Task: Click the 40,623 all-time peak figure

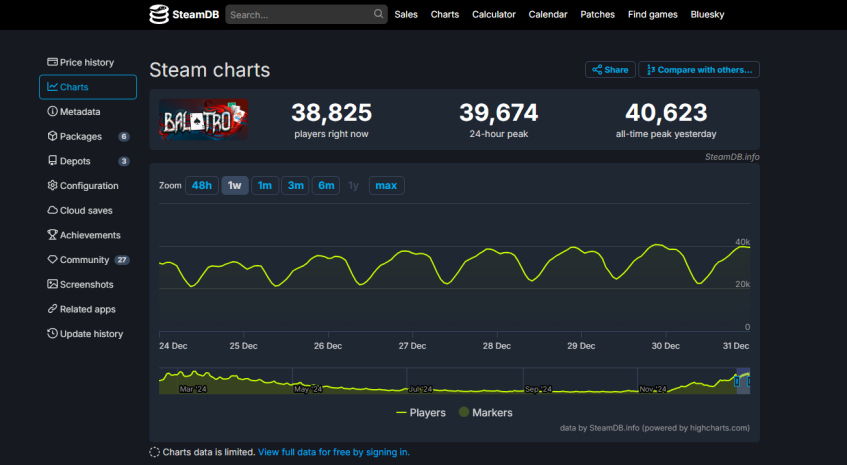Action: point(666,113)
